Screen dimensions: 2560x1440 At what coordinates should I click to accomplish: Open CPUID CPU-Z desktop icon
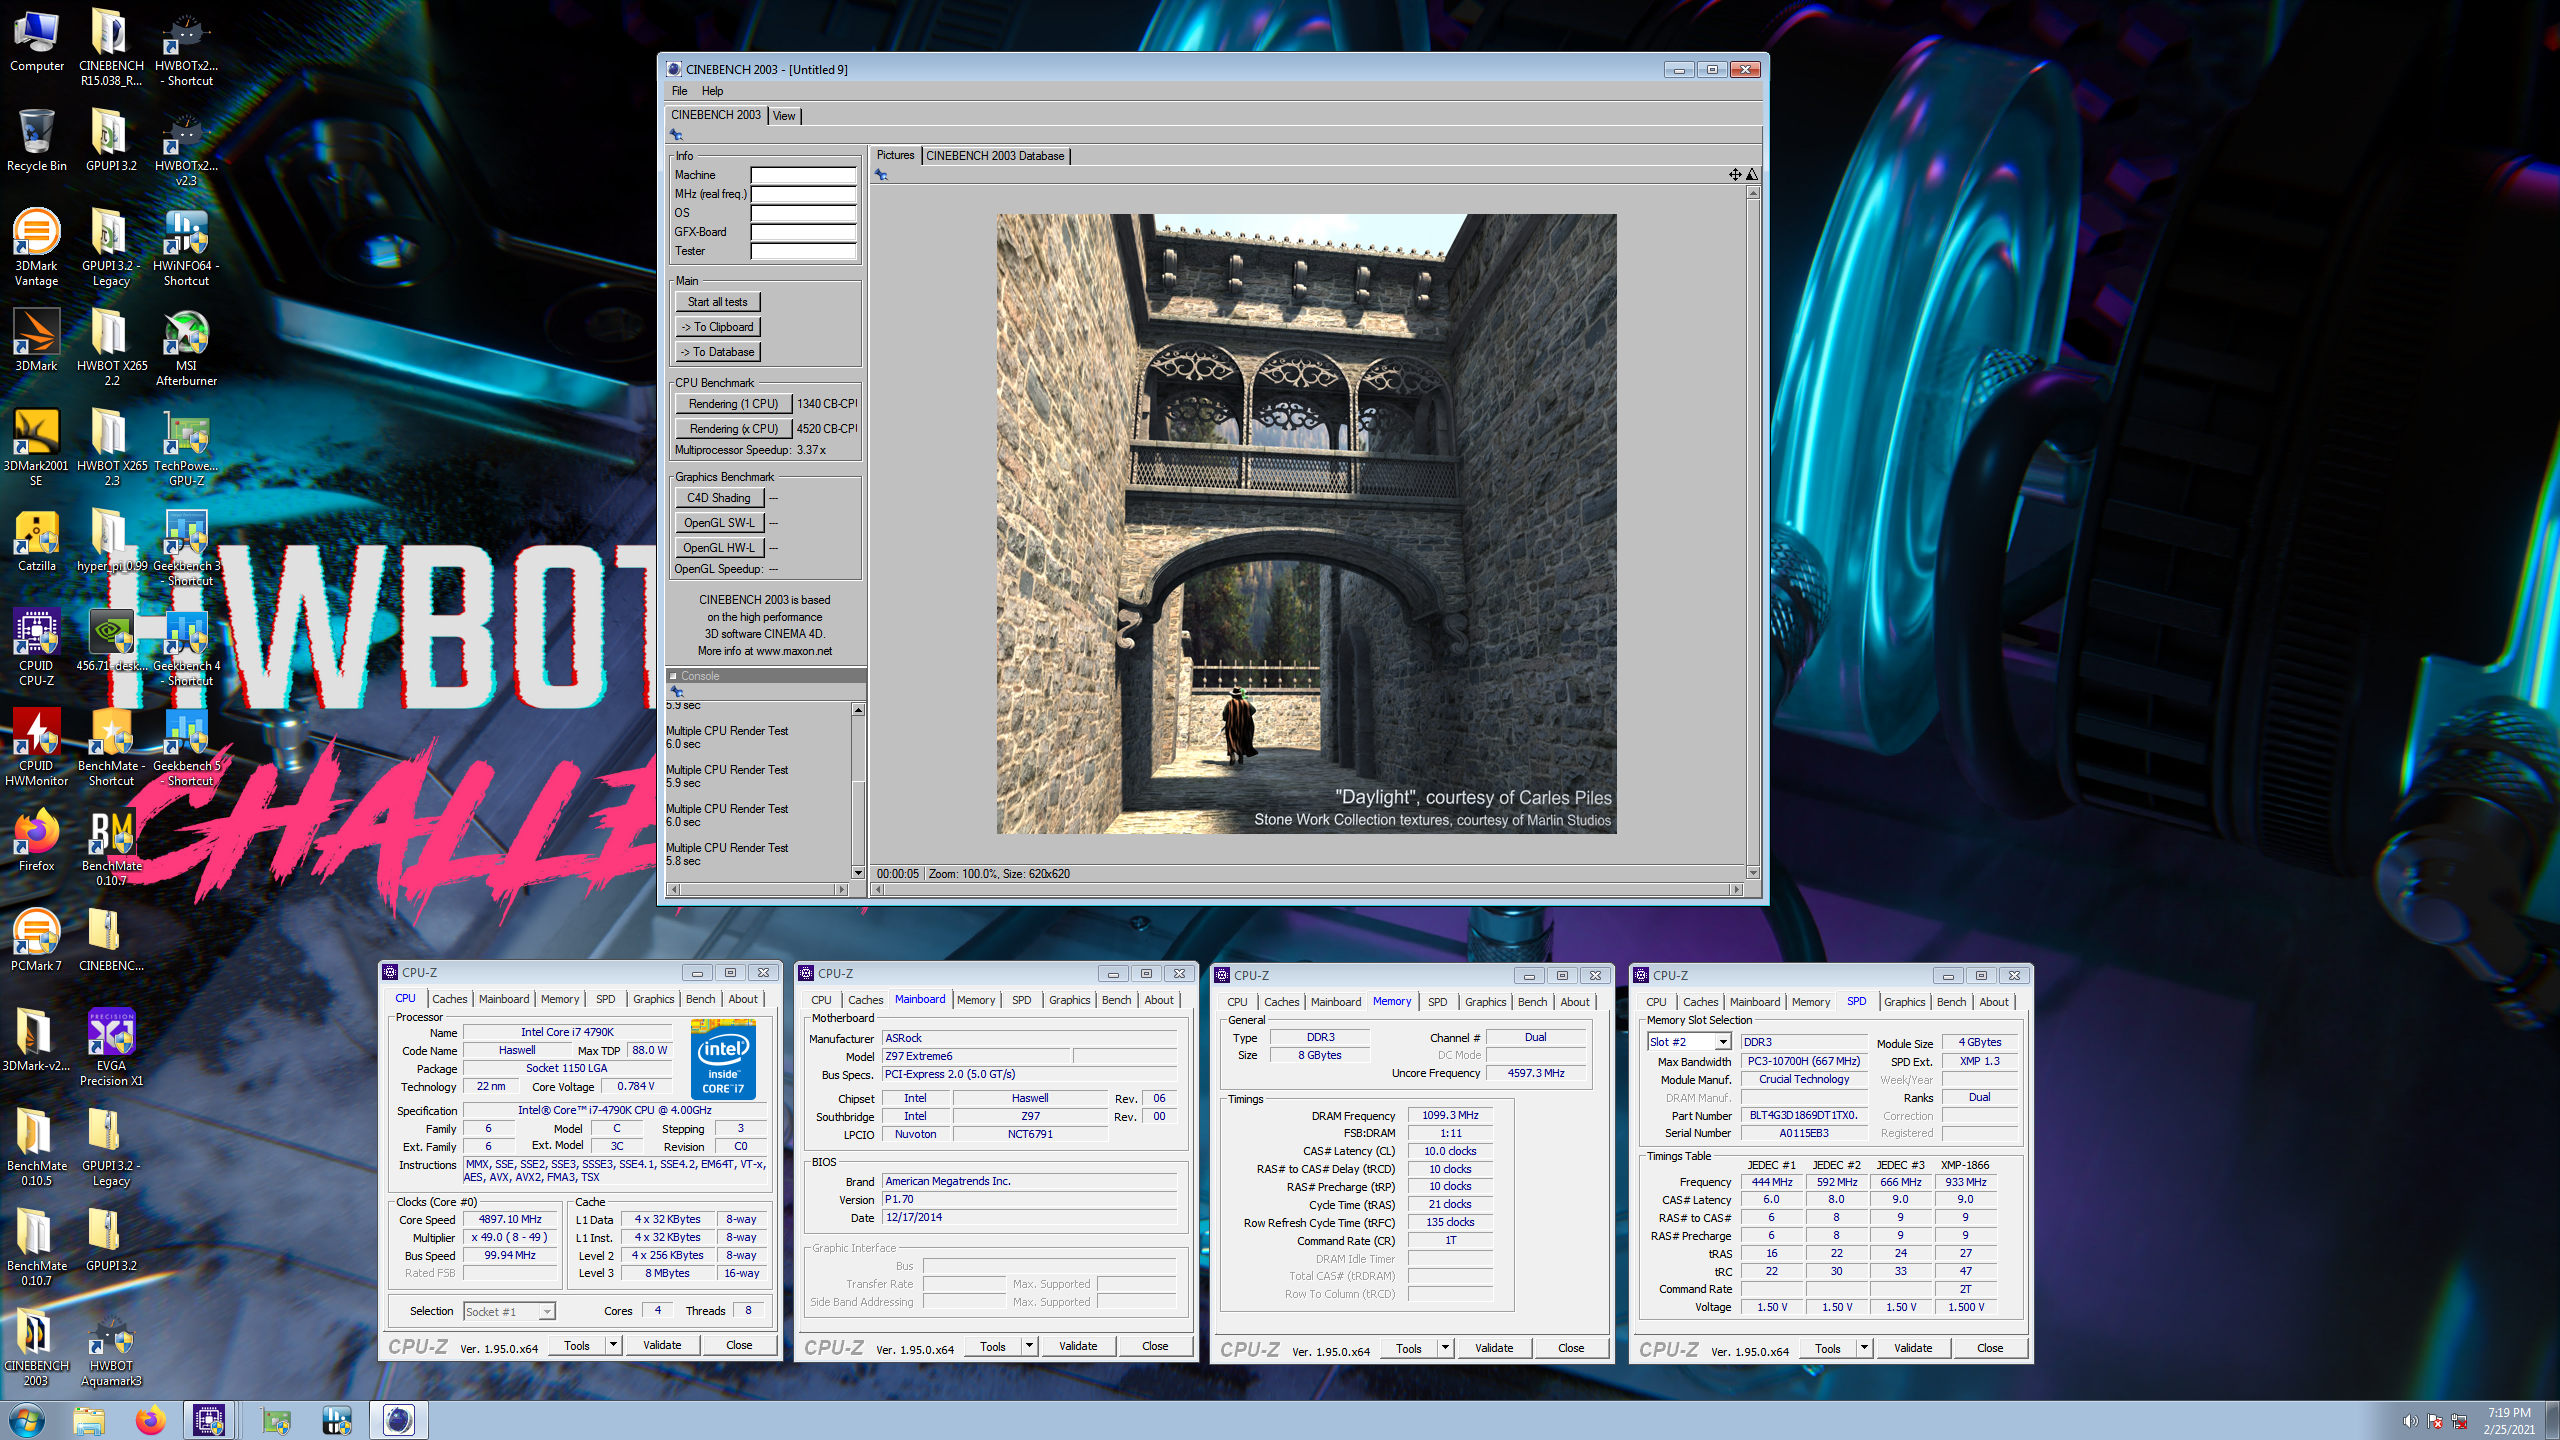pyautogui.click(x=37, y=647)
